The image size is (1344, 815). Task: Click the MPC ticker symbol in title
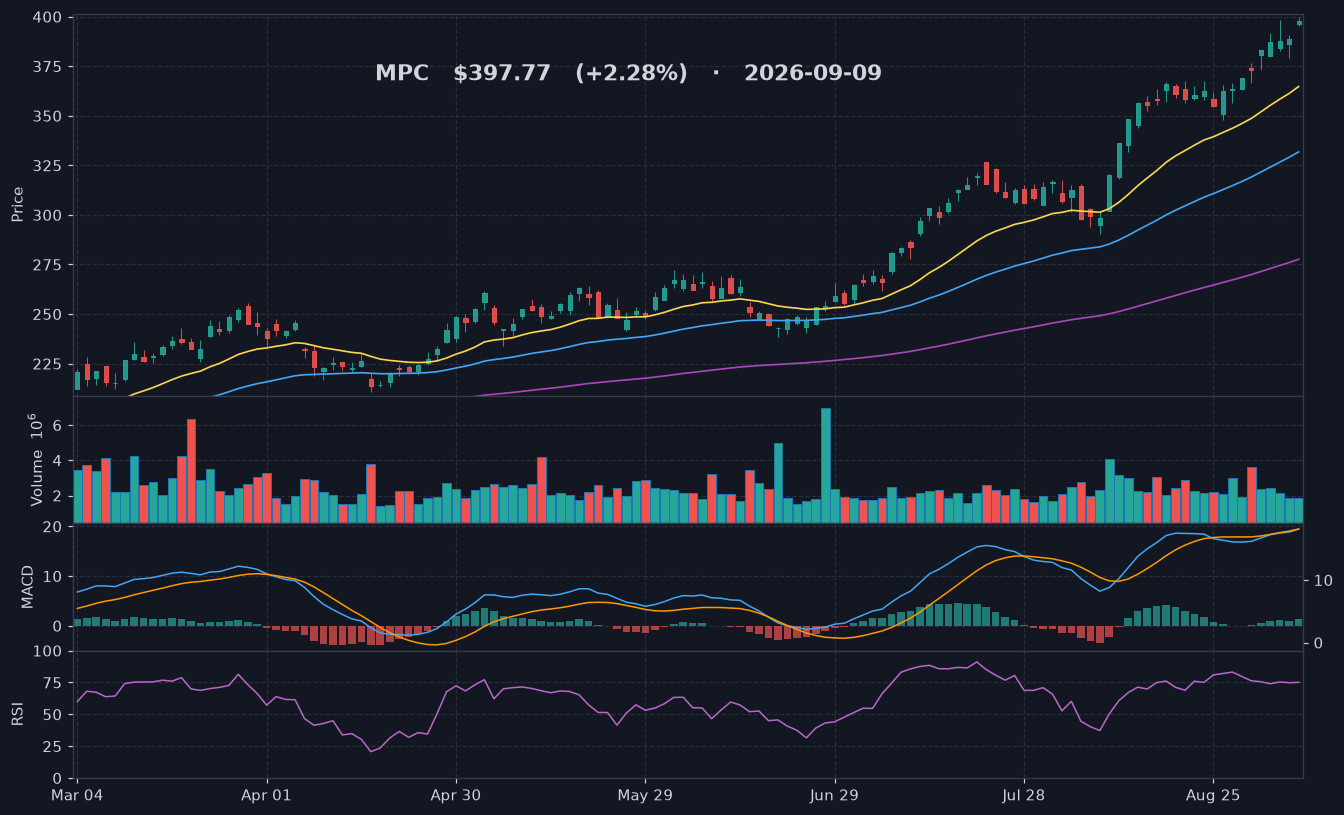402,73
